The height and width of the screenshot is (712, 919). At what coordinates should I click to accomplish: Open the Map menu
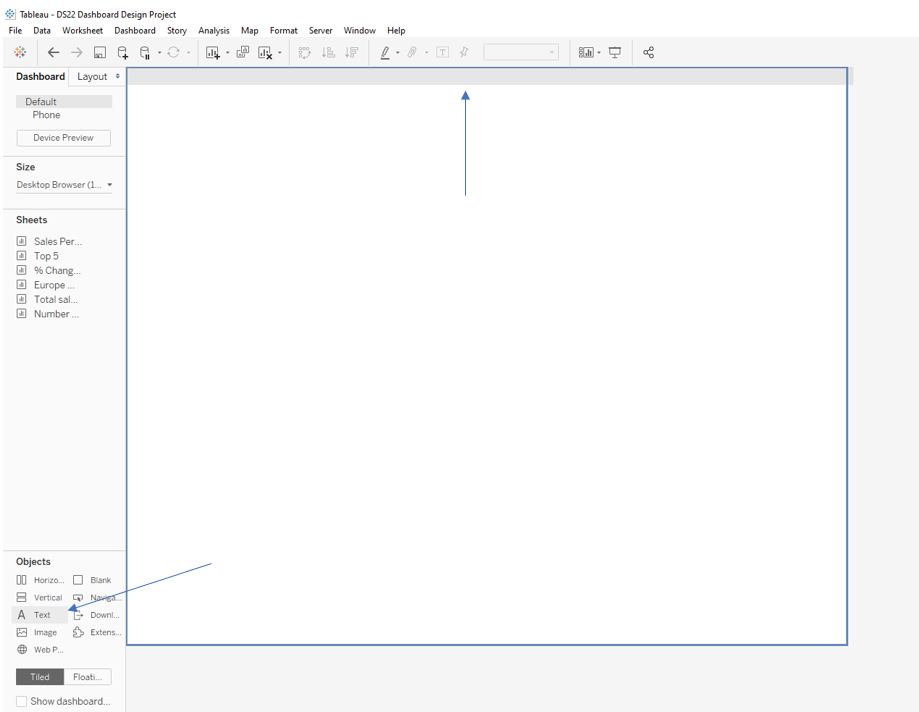(250, 30)
